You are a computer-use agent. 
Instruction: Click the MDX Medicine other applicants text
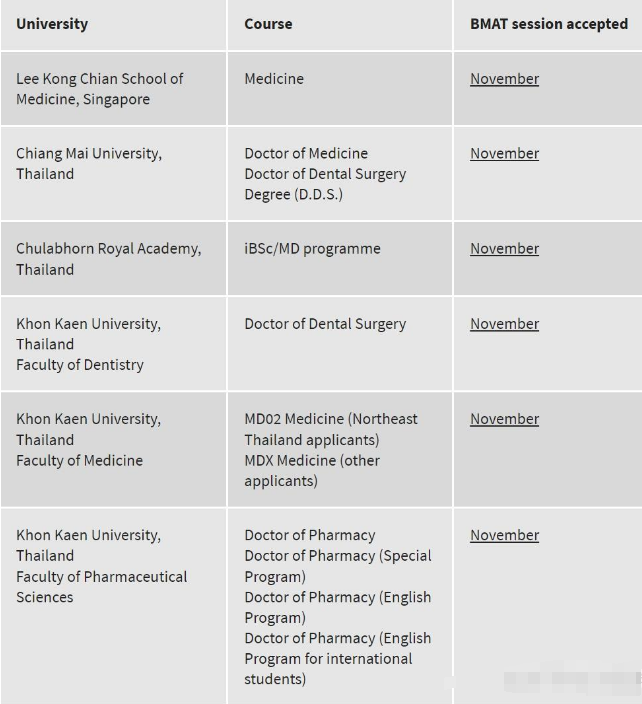[312, 471]
